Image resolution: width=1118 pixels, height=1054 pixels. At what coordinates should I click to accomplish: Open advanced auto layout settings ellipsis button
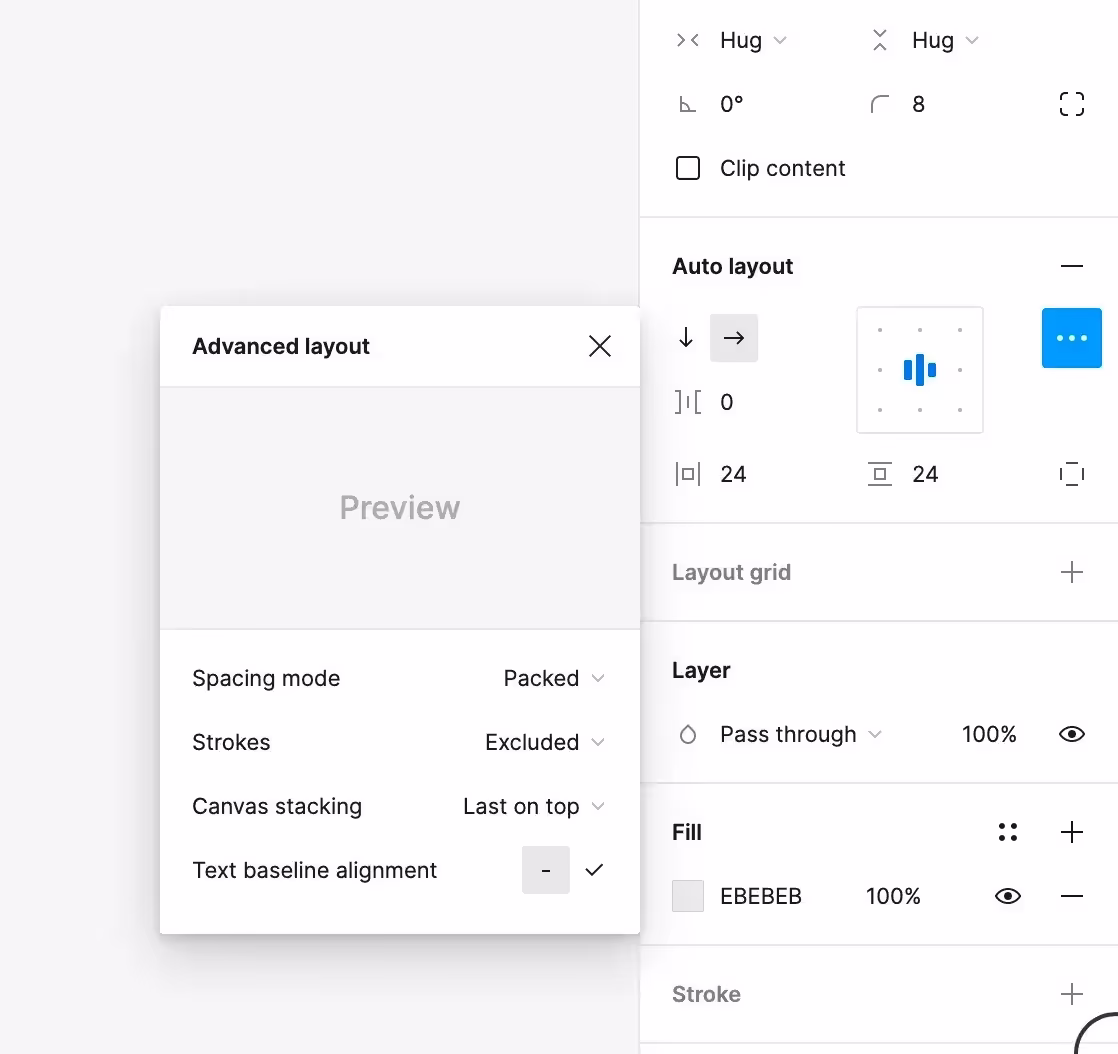(x=1071, y=338)
